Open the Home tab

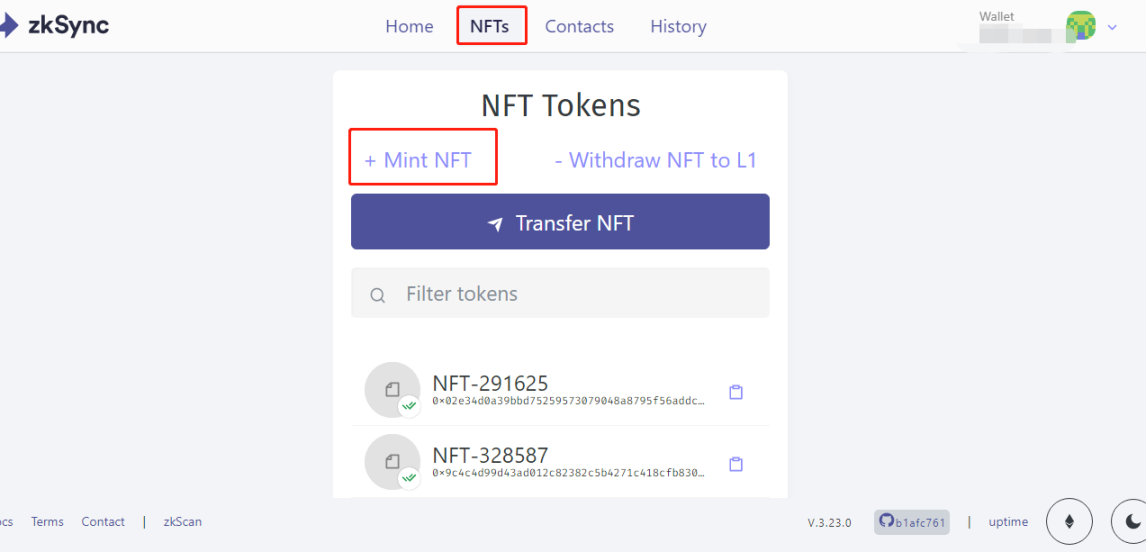click(x=409, y=27)
